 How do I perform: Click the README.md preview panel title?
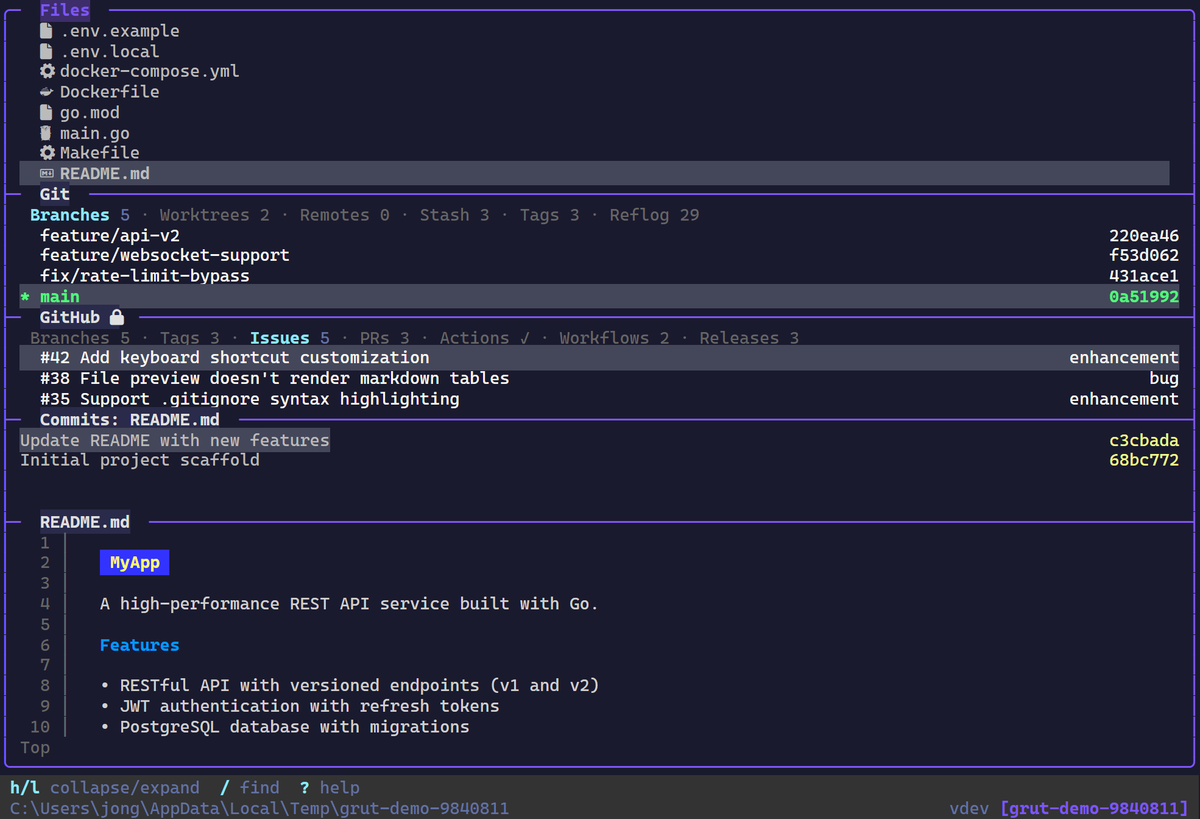(x=85, y=522)
